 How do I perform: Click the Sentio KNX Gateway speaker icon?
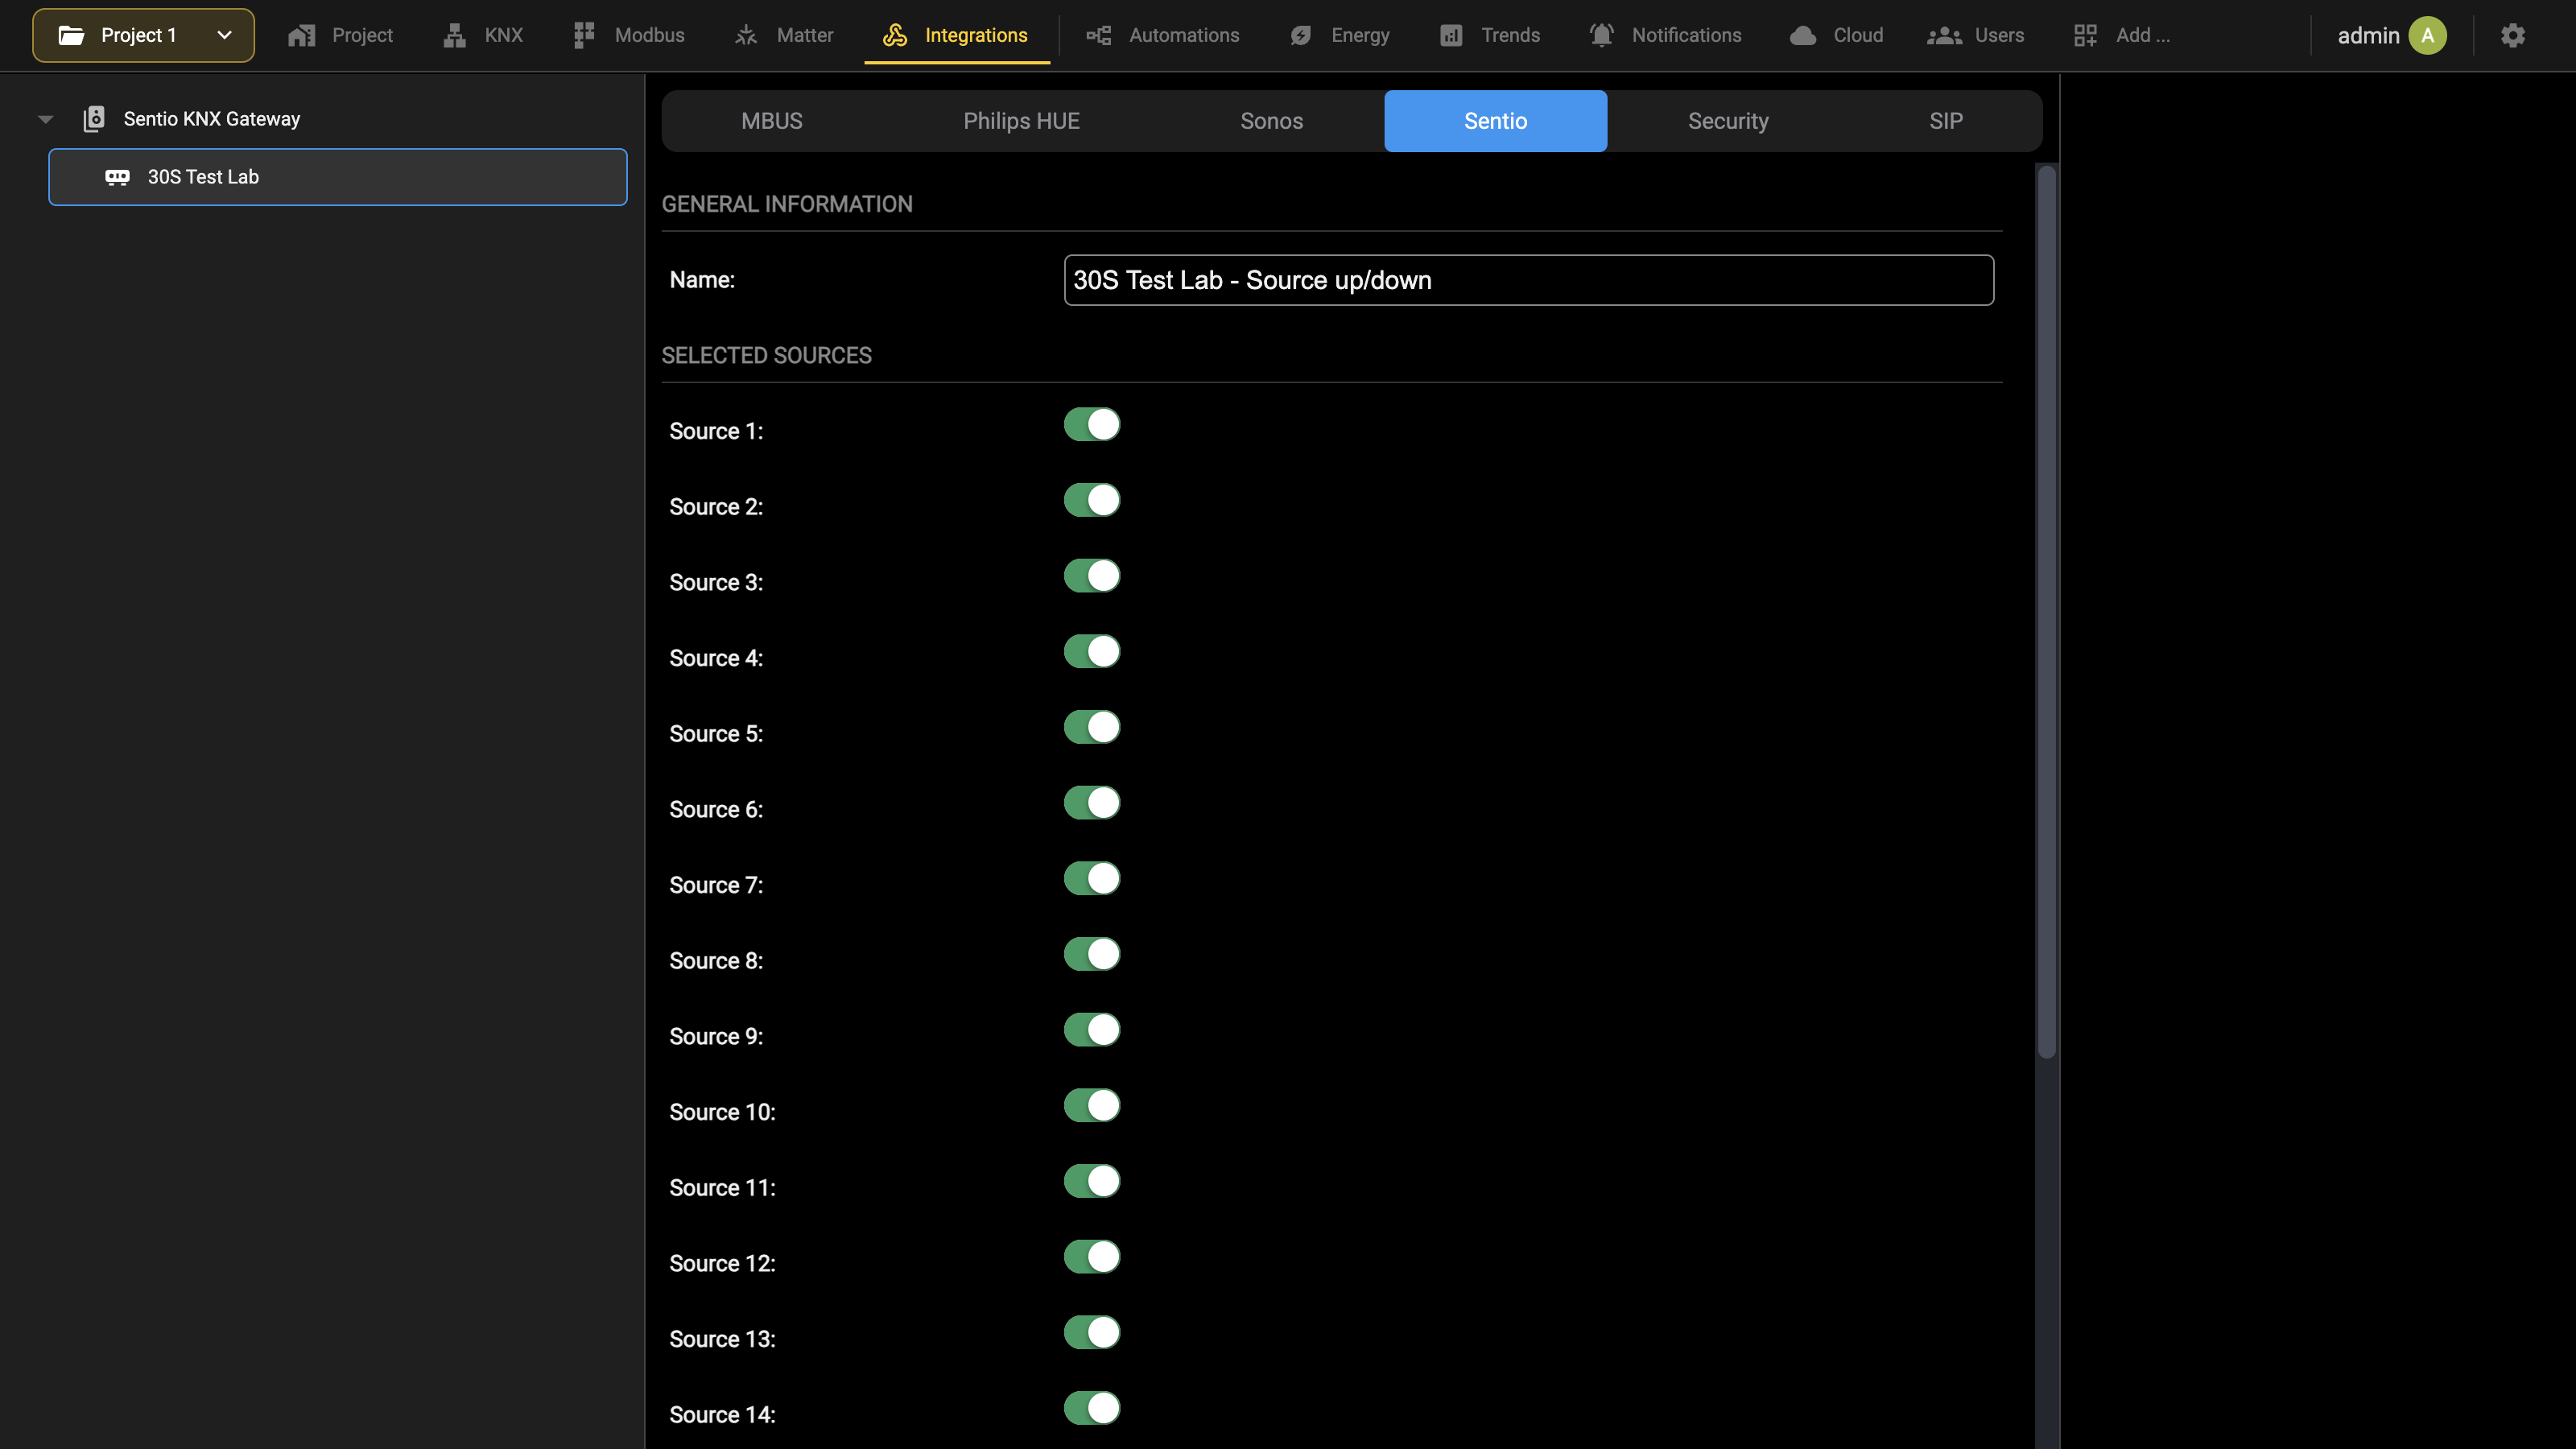click(94, 119)
